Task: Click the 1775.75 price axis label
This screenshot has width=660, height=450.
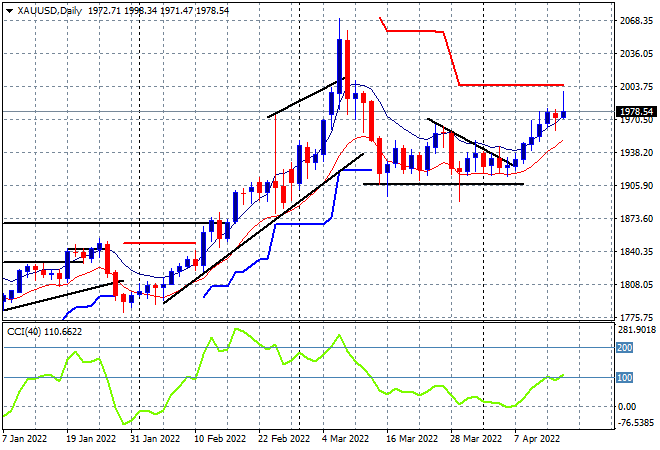Action: [636, 317]
